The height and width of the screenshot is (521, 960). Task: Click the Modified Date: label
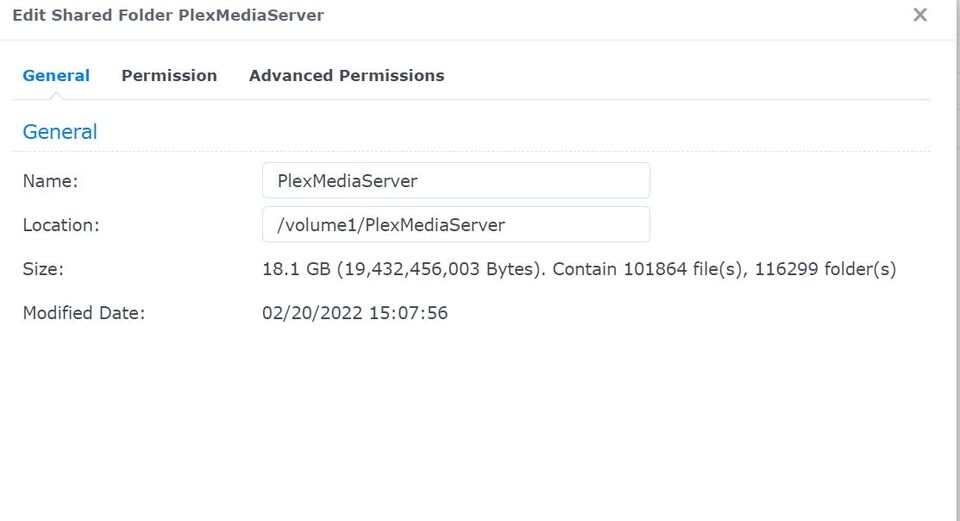[84, 313]
